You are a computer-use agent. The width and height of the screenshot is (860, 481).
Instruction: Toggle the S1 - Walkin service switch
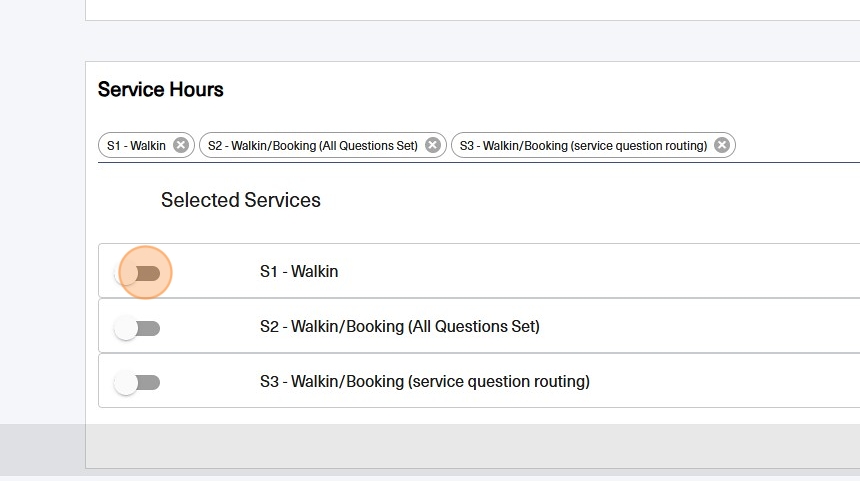pos(138,273)
